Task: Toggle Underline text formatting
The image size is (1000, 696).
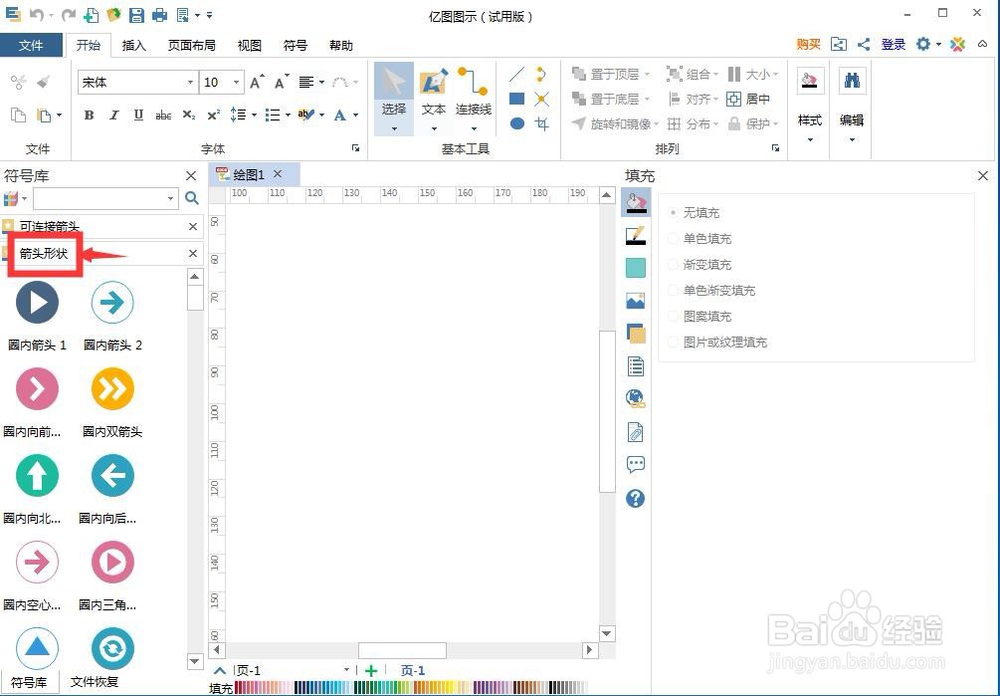Action: pyautogui.click(x=138, y=115)
